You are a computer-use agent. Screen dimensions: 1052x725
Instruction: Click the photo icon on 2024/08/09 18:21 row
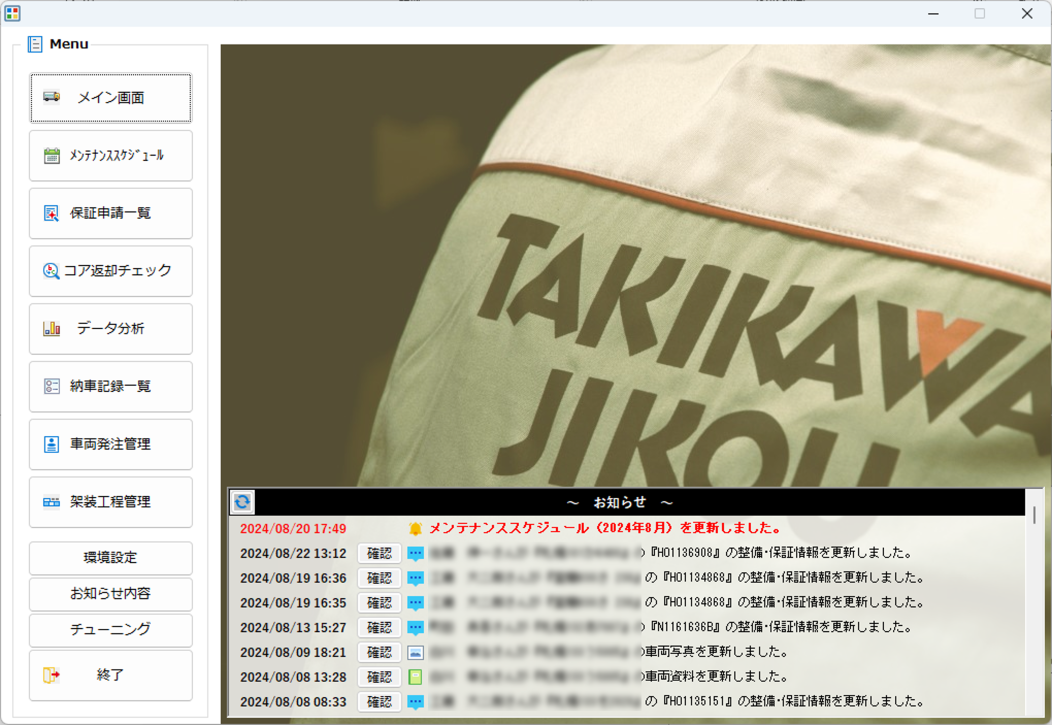point(416,653)
